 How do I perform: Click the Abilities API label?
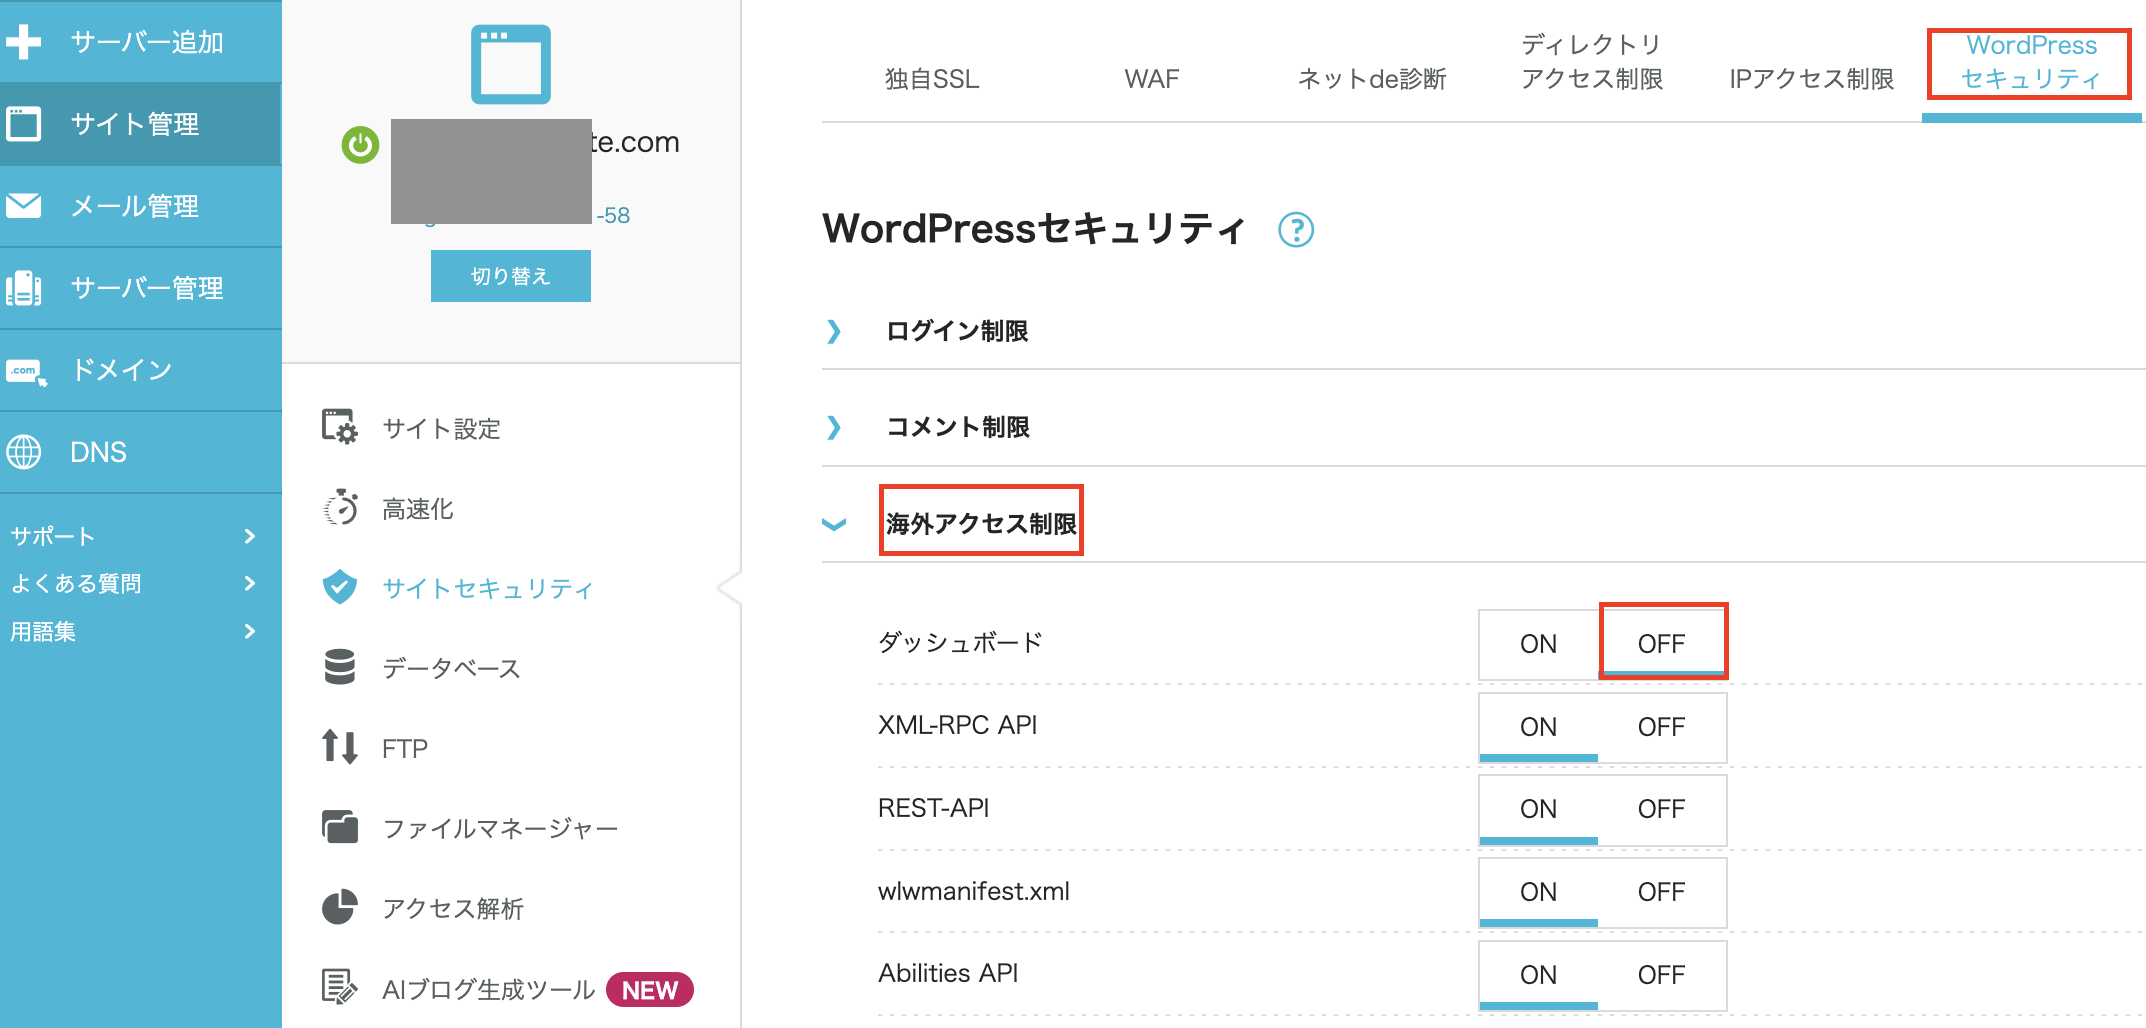click(948, 973)
